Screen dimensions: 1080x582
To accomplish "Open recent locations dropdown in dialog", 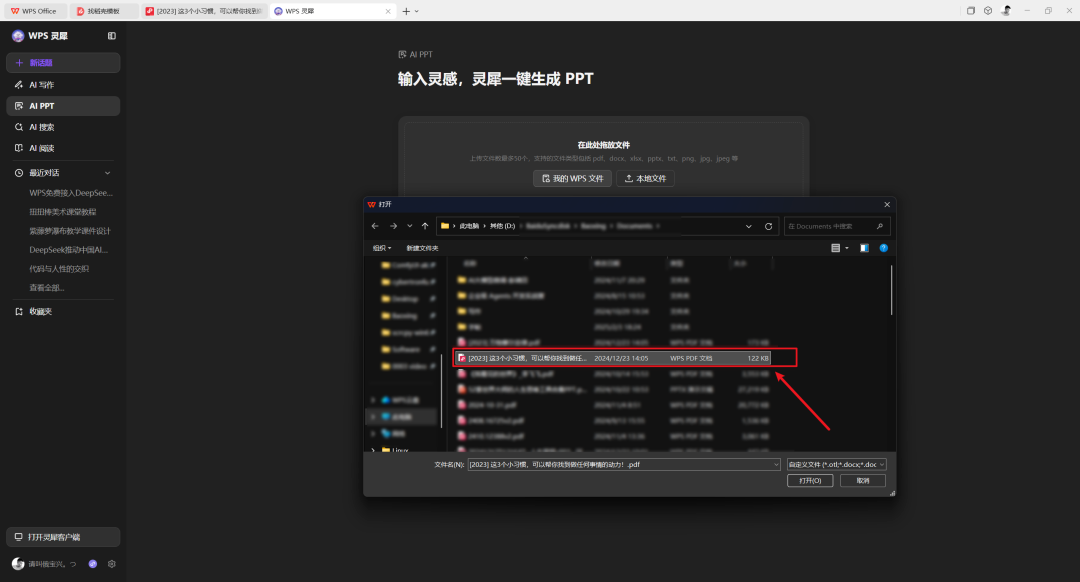I will coord(409,226).
